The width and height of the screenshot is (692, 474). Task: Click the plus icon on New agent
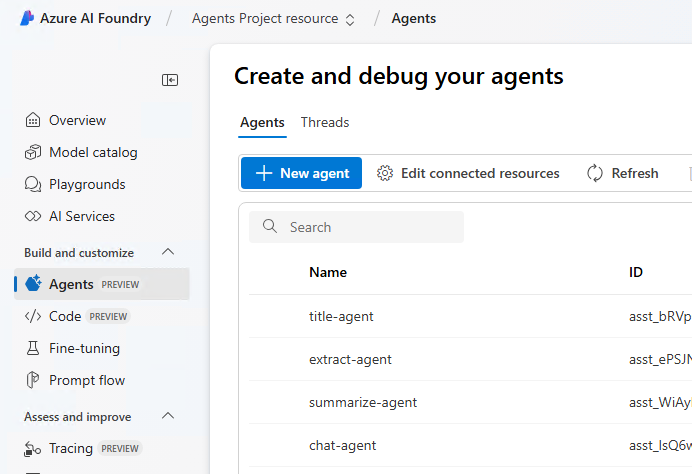pyautogui.click(x=264, y=173)
